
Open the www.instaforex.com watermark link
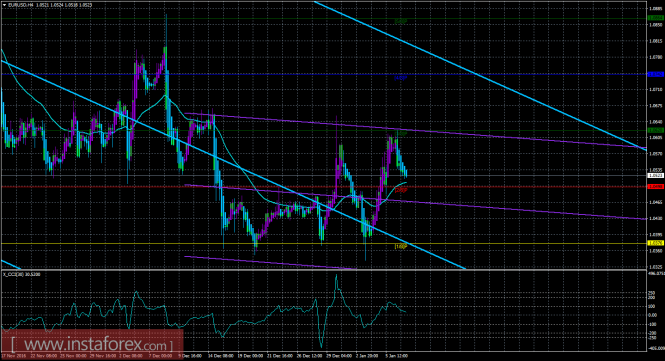click(x=92, y=344)
